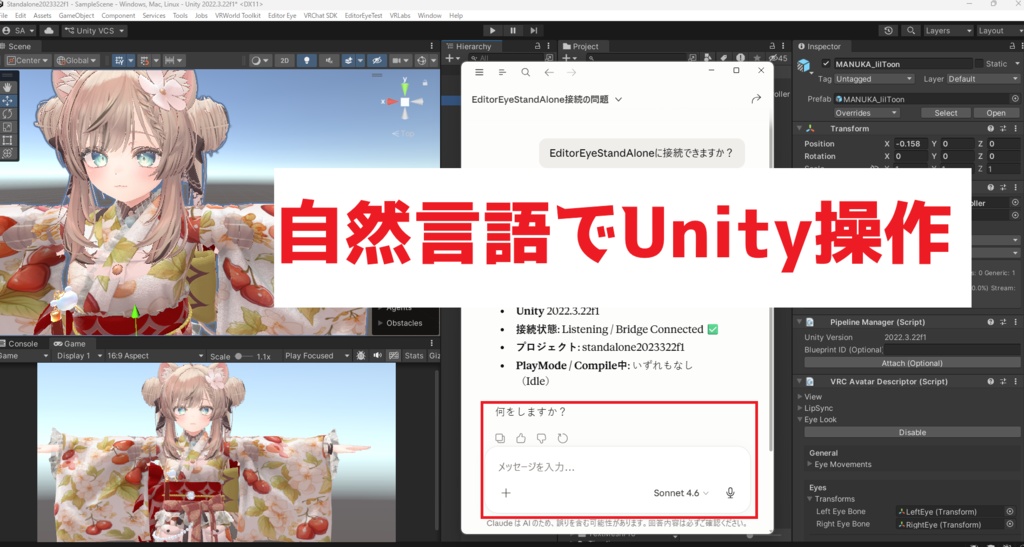The height and width of the screenshot is (547, 1024).
Task: Toggle scene audio button in Scene toolbar
Action: (328, 61)
